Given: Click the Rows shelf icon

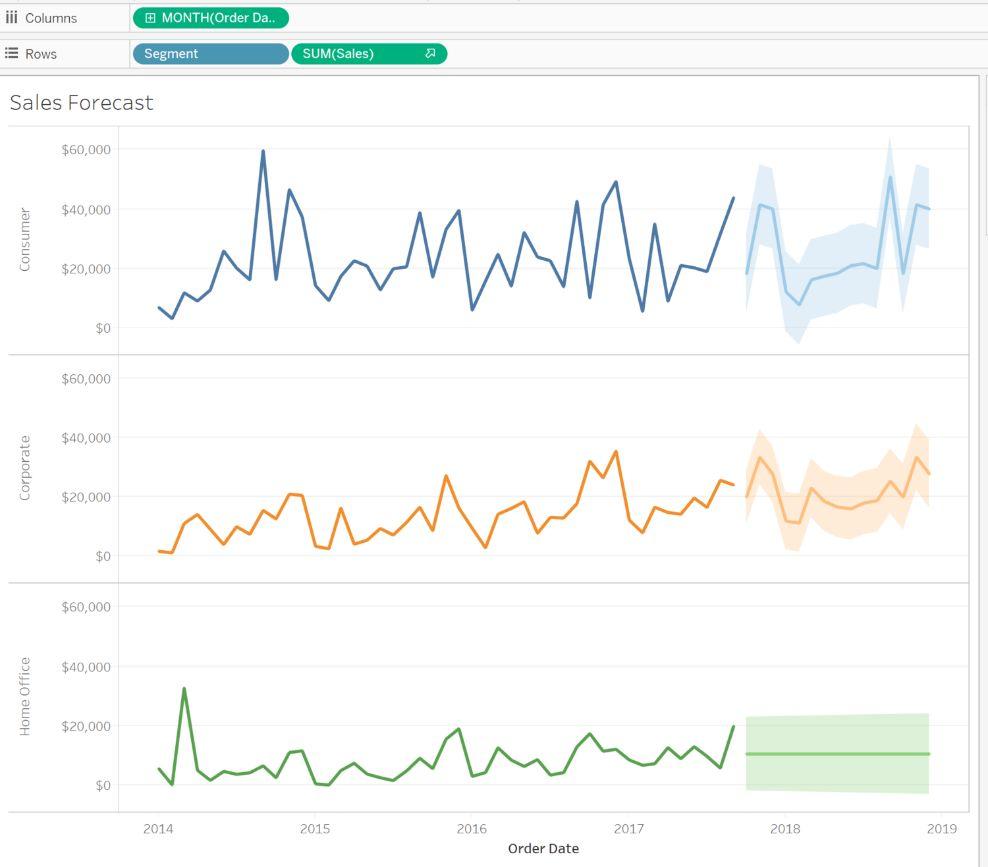Looking at the screenshot, I should coord(12,54).
